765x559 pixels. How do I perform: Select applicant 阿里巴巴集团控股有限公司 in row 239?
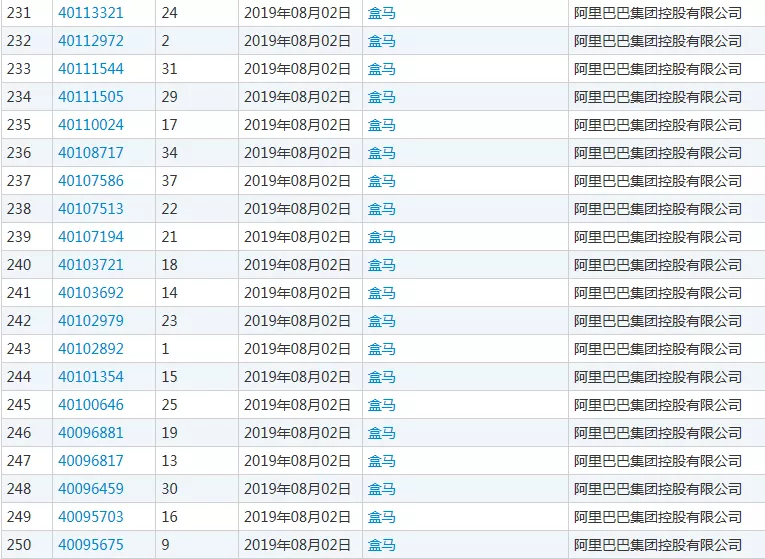pos(658,237)
